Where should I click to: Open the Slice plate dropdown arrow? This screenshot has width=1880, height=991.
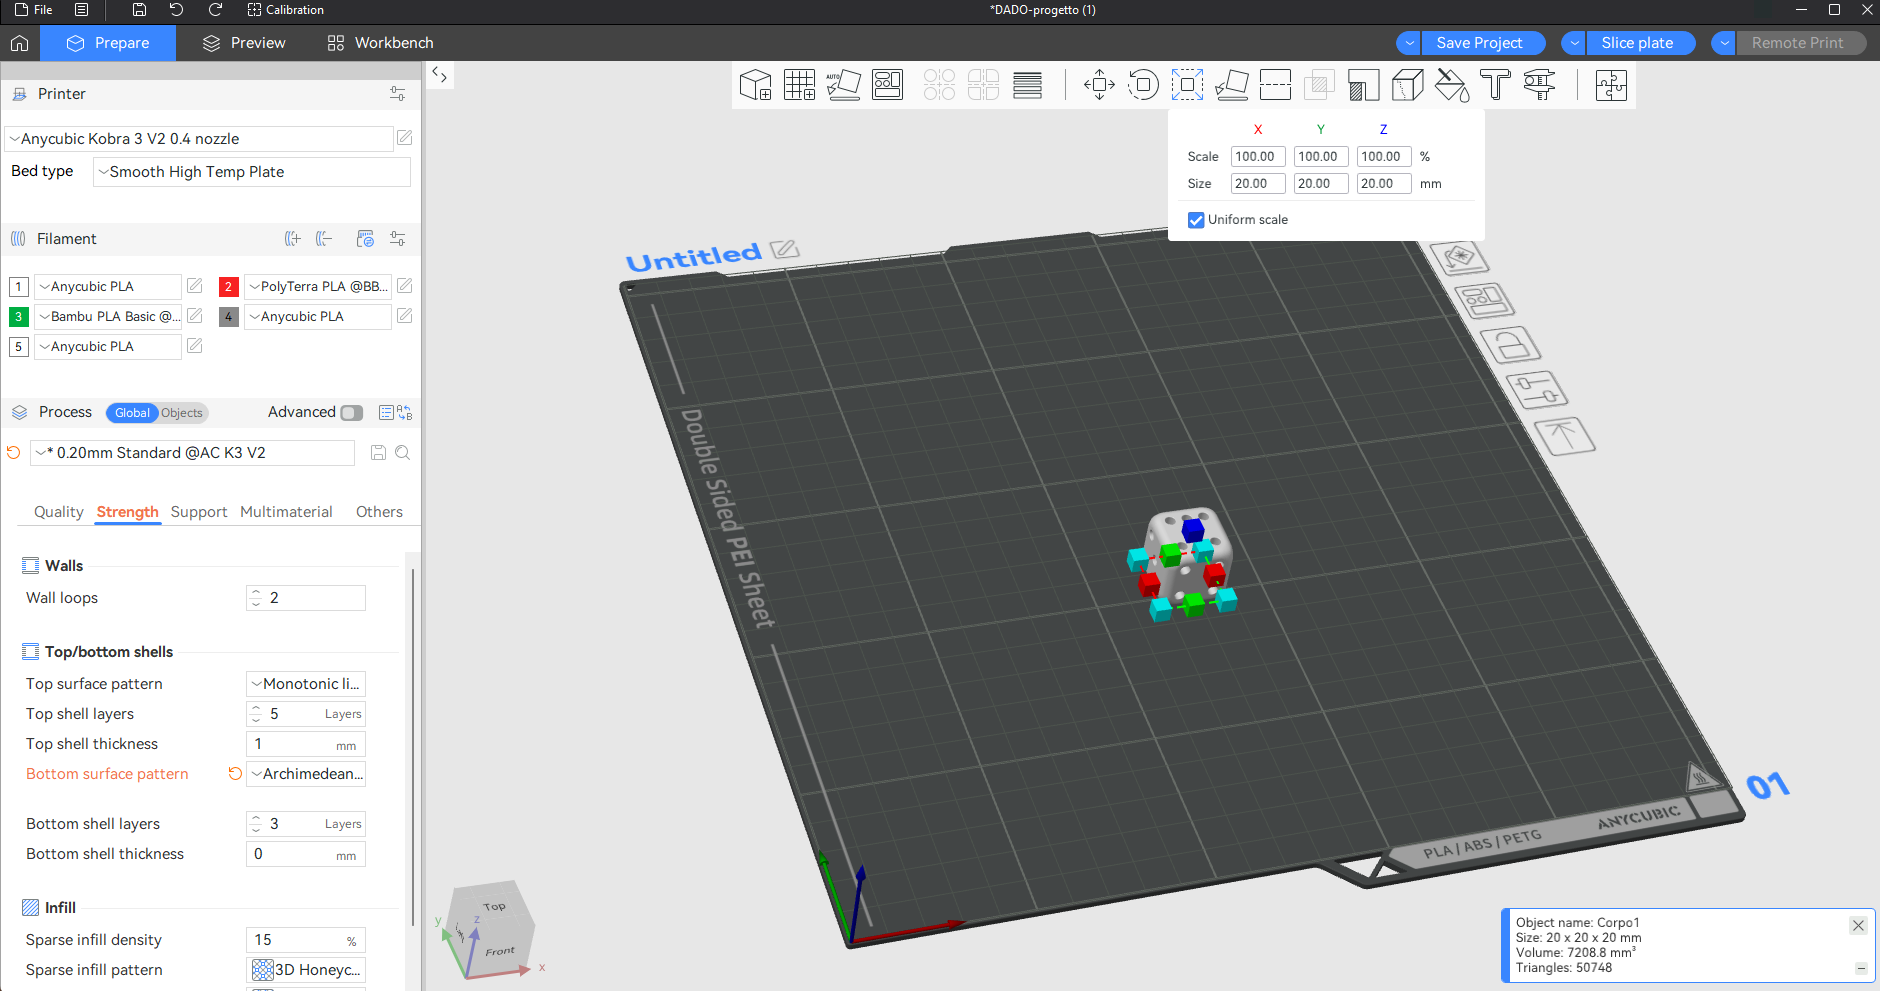tap(1573, 43)
